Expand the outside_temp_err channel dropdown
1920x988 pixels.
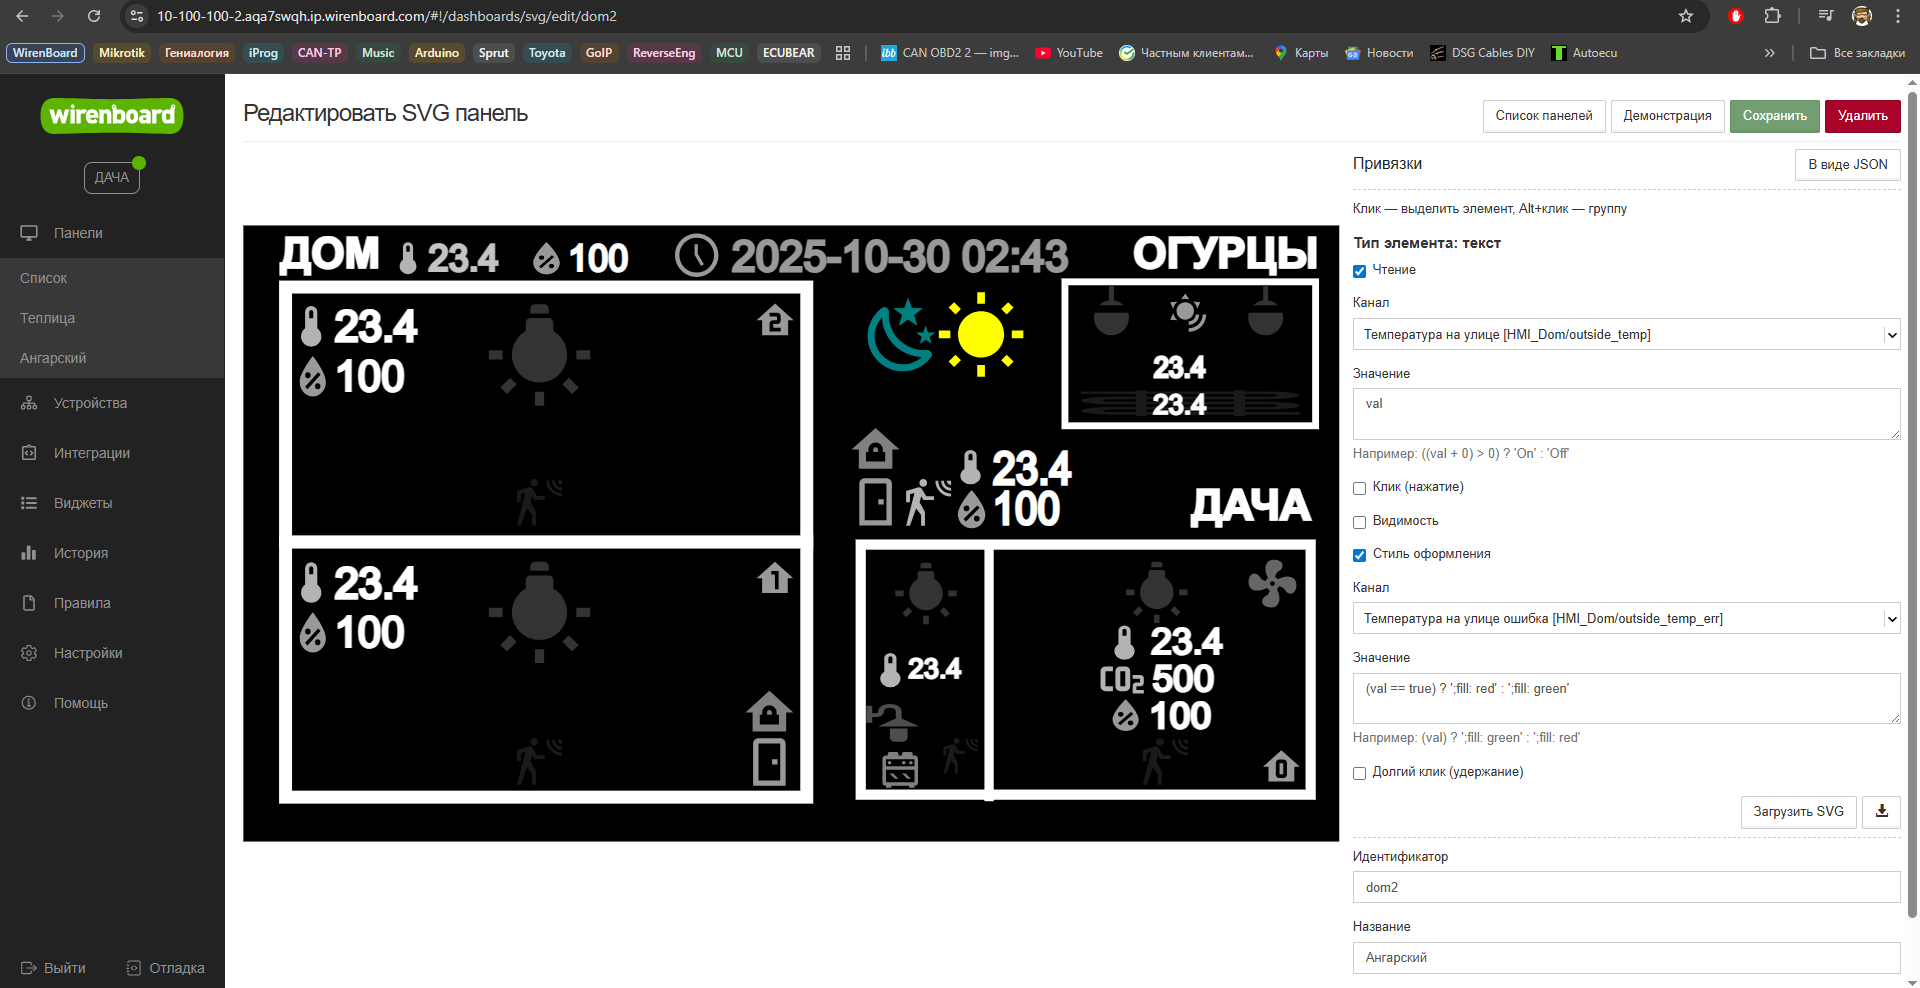click(1625, 619)
